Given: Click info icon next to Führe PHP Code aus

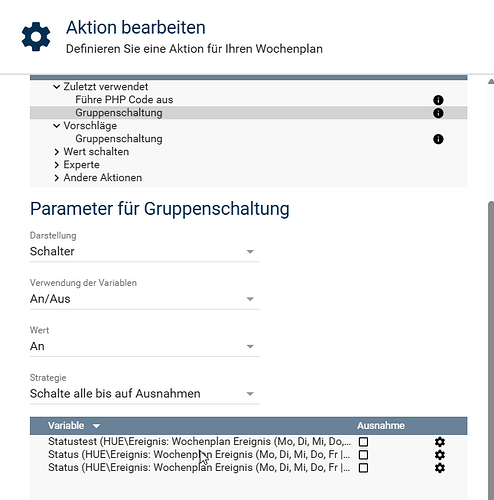Looking at the screenshot, I should point(438,100).
